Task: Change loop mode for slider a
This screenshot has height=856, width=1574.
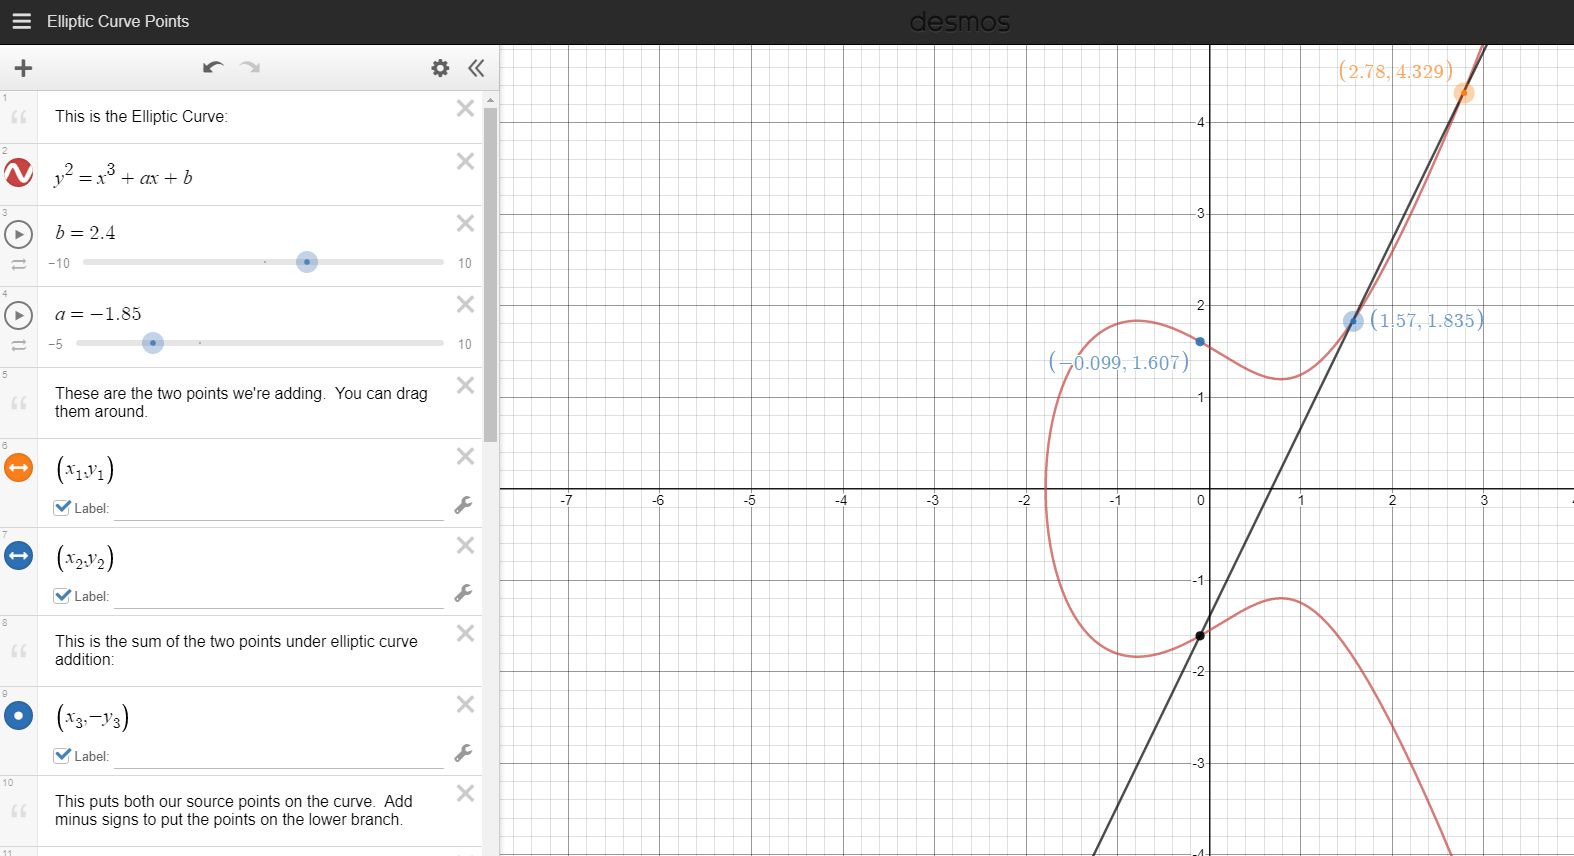Action: point(19,345)
